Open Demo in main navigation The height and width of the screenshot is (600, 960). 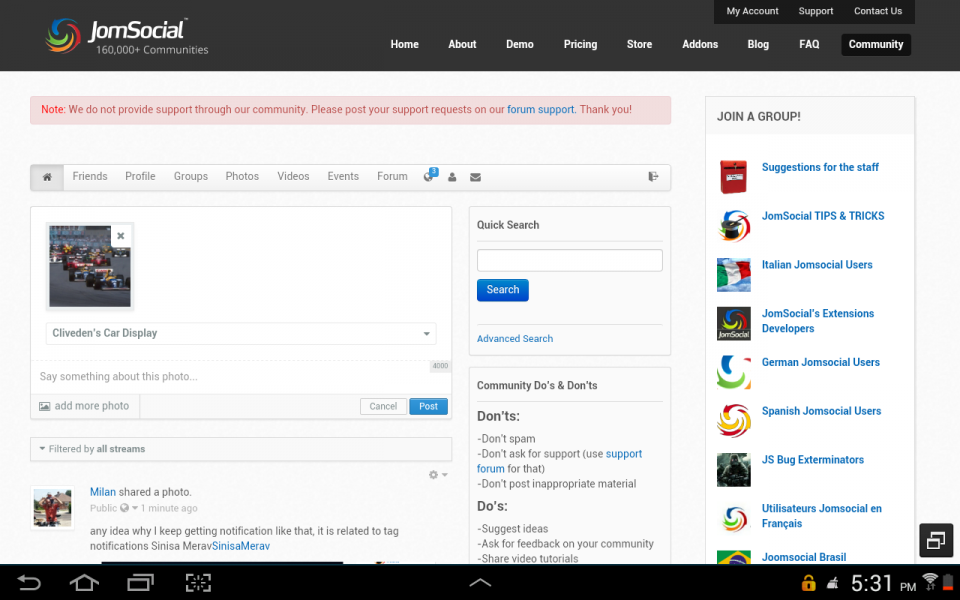520,44
